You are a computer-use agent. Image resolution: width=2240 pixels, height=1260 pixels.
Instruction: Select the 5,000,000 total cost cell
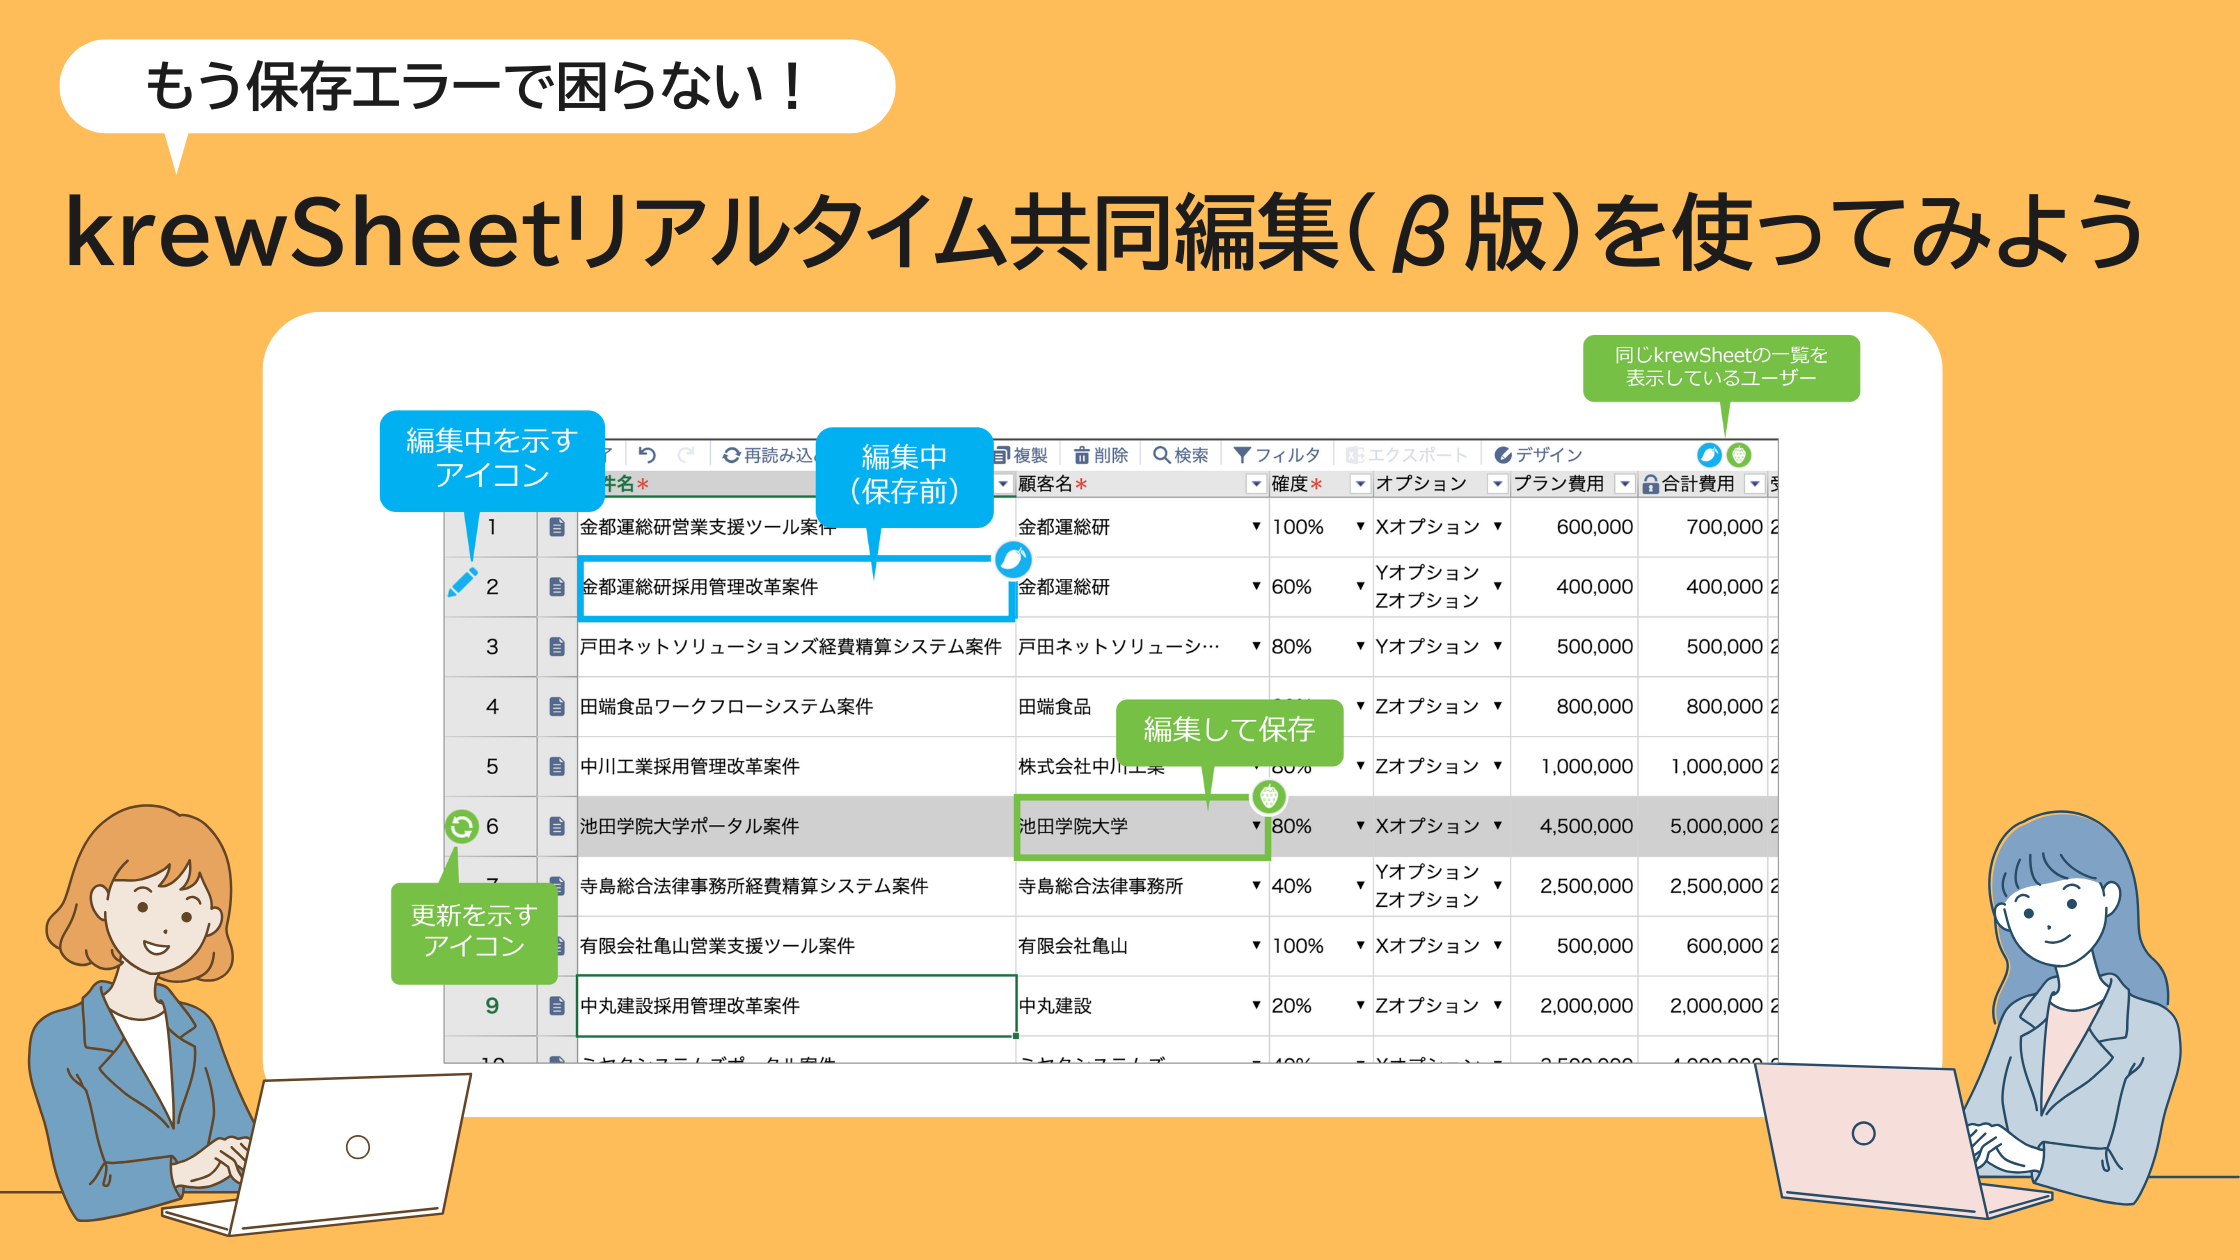(1703, 827)
